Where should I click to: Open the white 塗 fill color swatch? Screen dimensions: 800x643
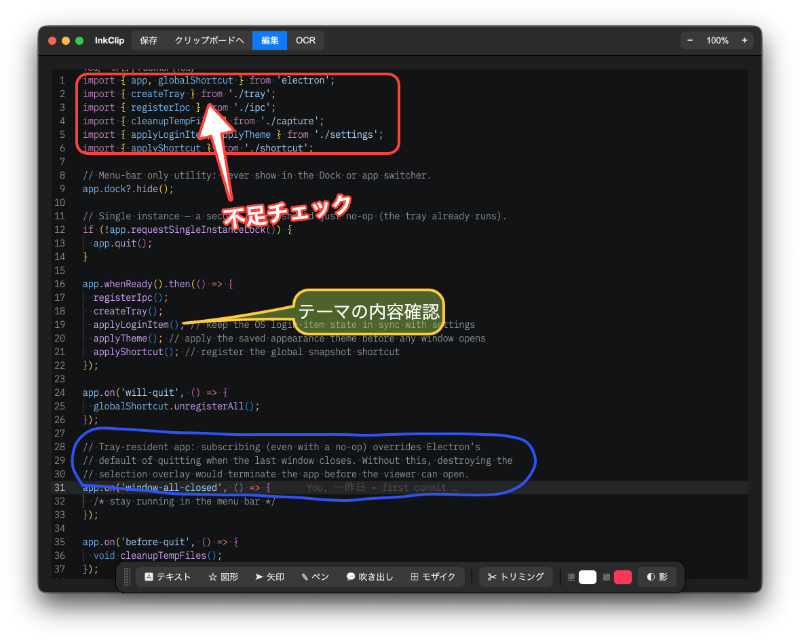[x=587, y=577]
